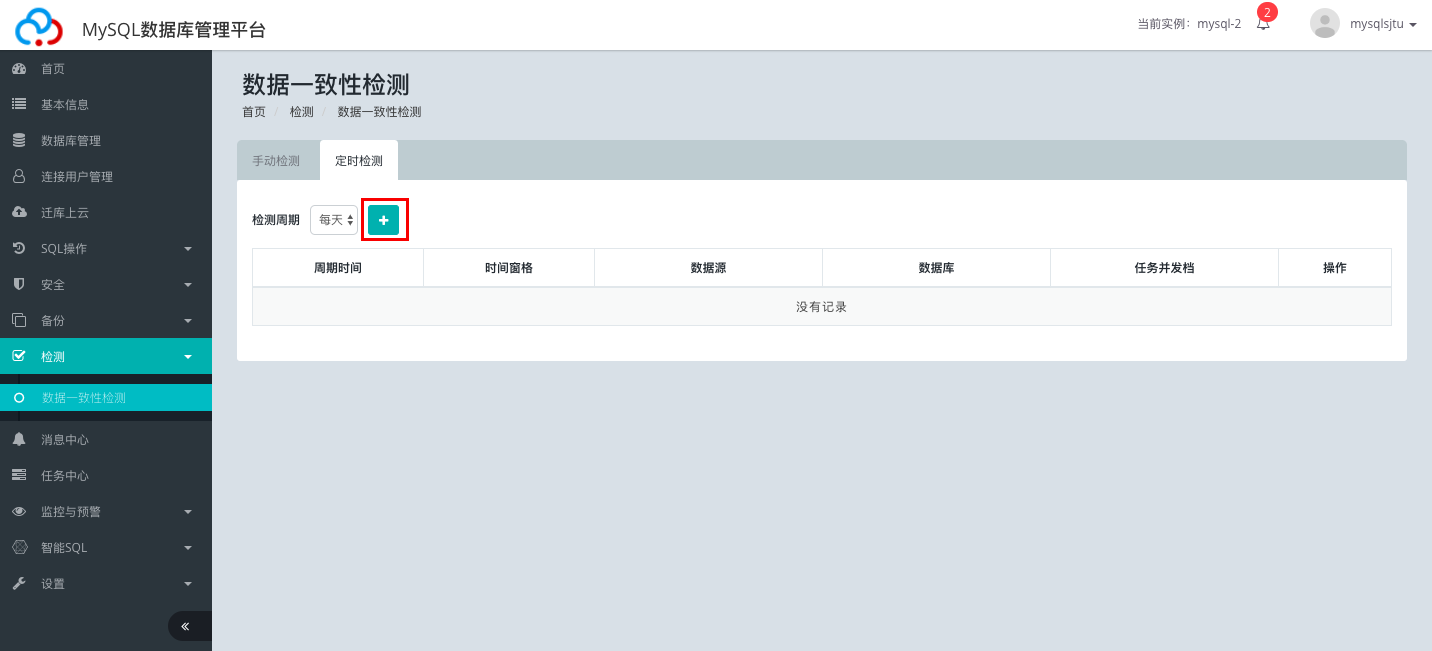Expand the 安全 submenu arrow
Viewport: 1432px width, 651px height.
(188, 285)
